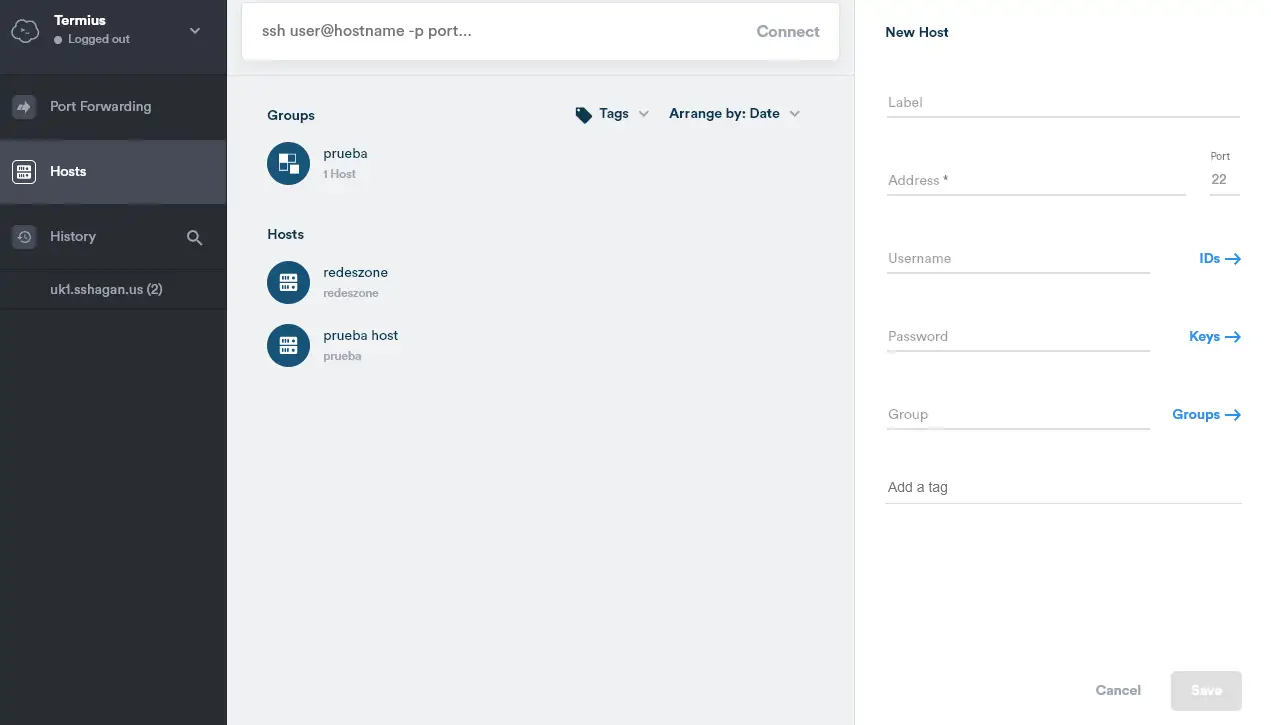Click the Port Forwarding arrow icon
1271x725 pixels.
[24, 107]
